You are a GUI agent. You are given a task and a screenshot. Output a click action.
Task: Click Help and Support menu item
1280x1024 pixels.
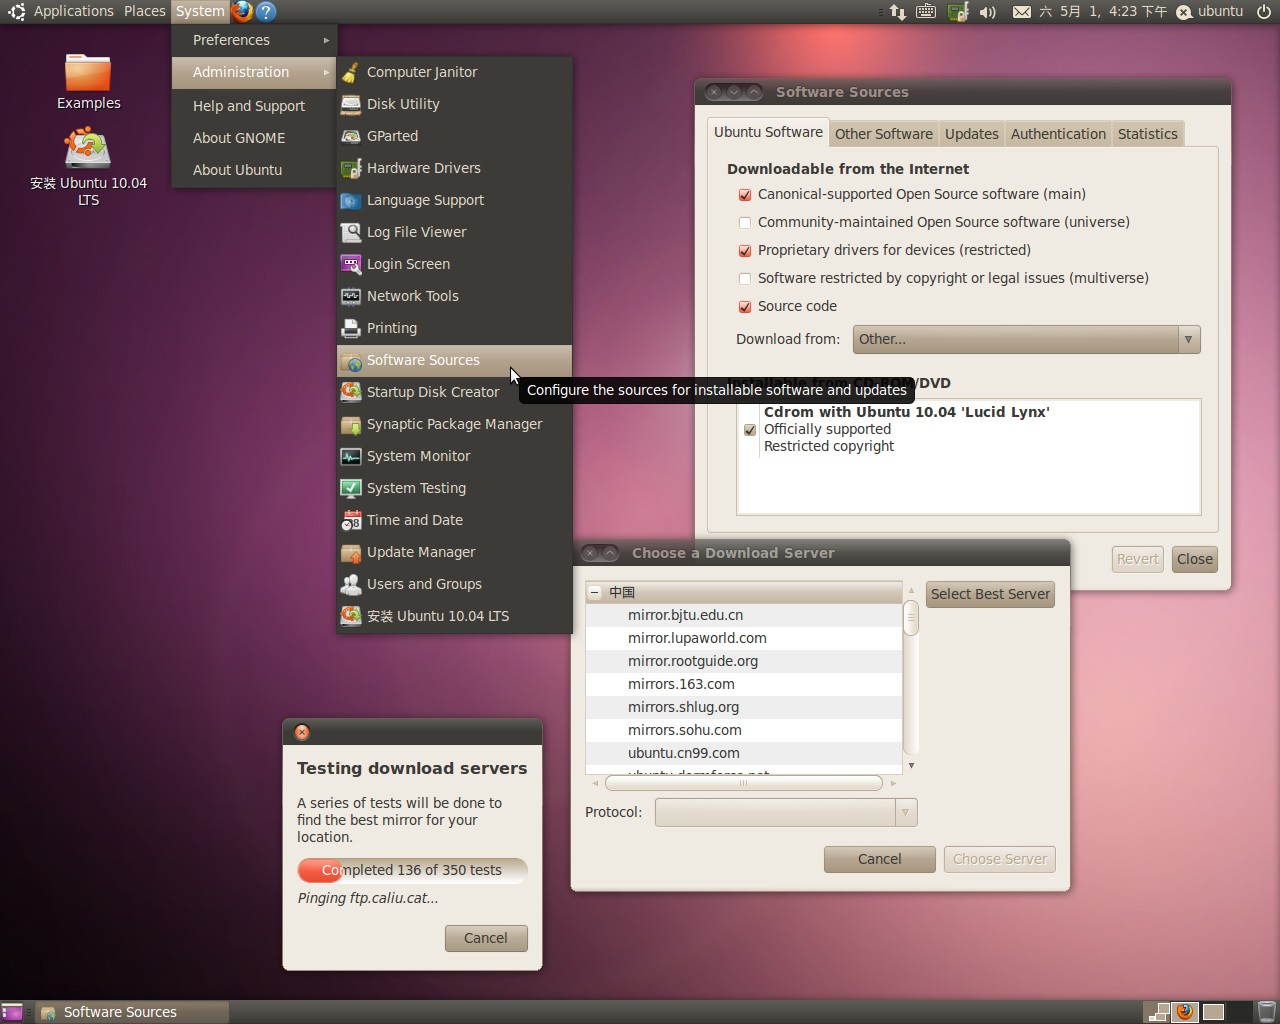click(254, 106)
